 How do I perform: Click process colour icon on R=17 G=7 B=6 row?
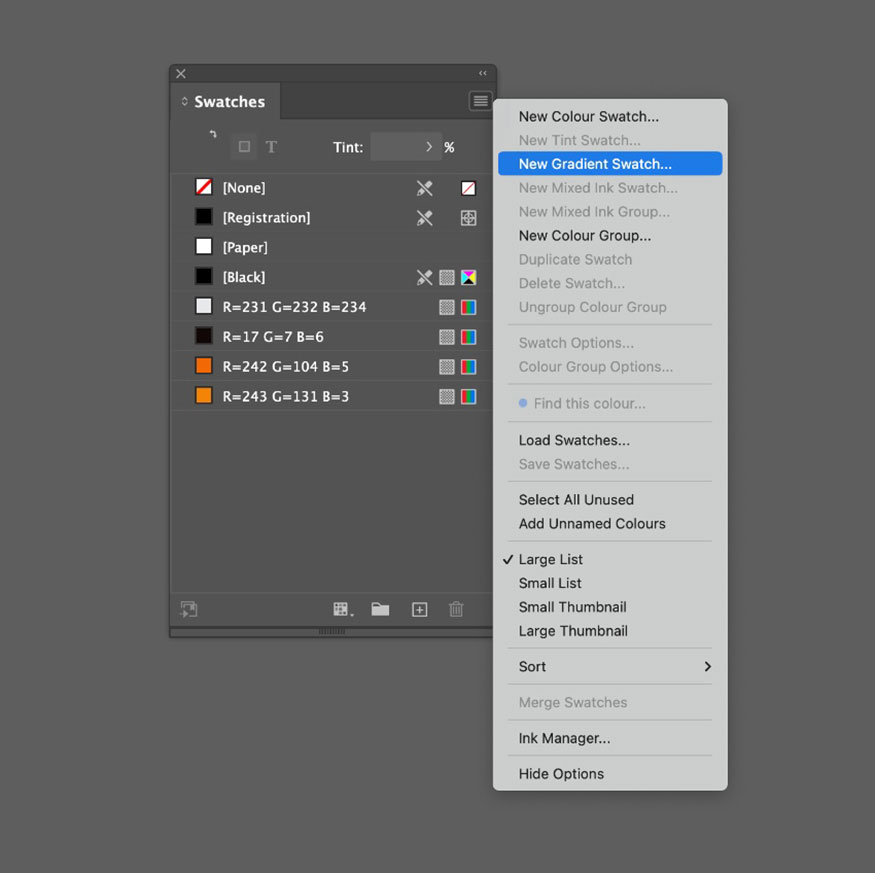click(446, 337)
